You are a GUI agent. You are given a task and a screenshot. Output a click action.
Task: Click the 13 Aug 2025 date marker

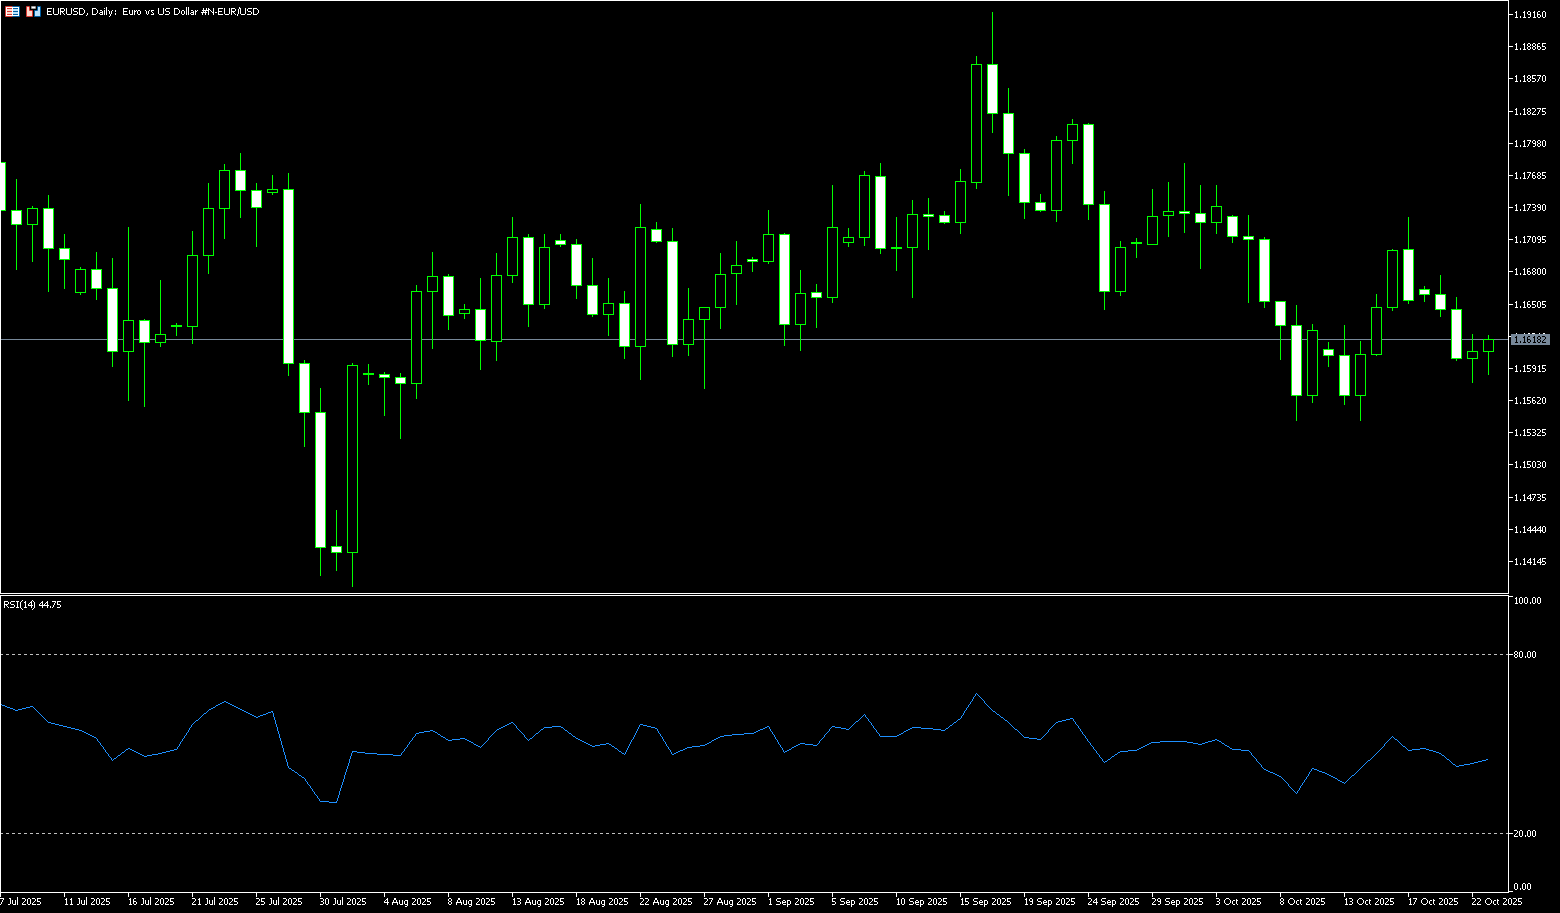pyautogui.click(x=538, y=902)
